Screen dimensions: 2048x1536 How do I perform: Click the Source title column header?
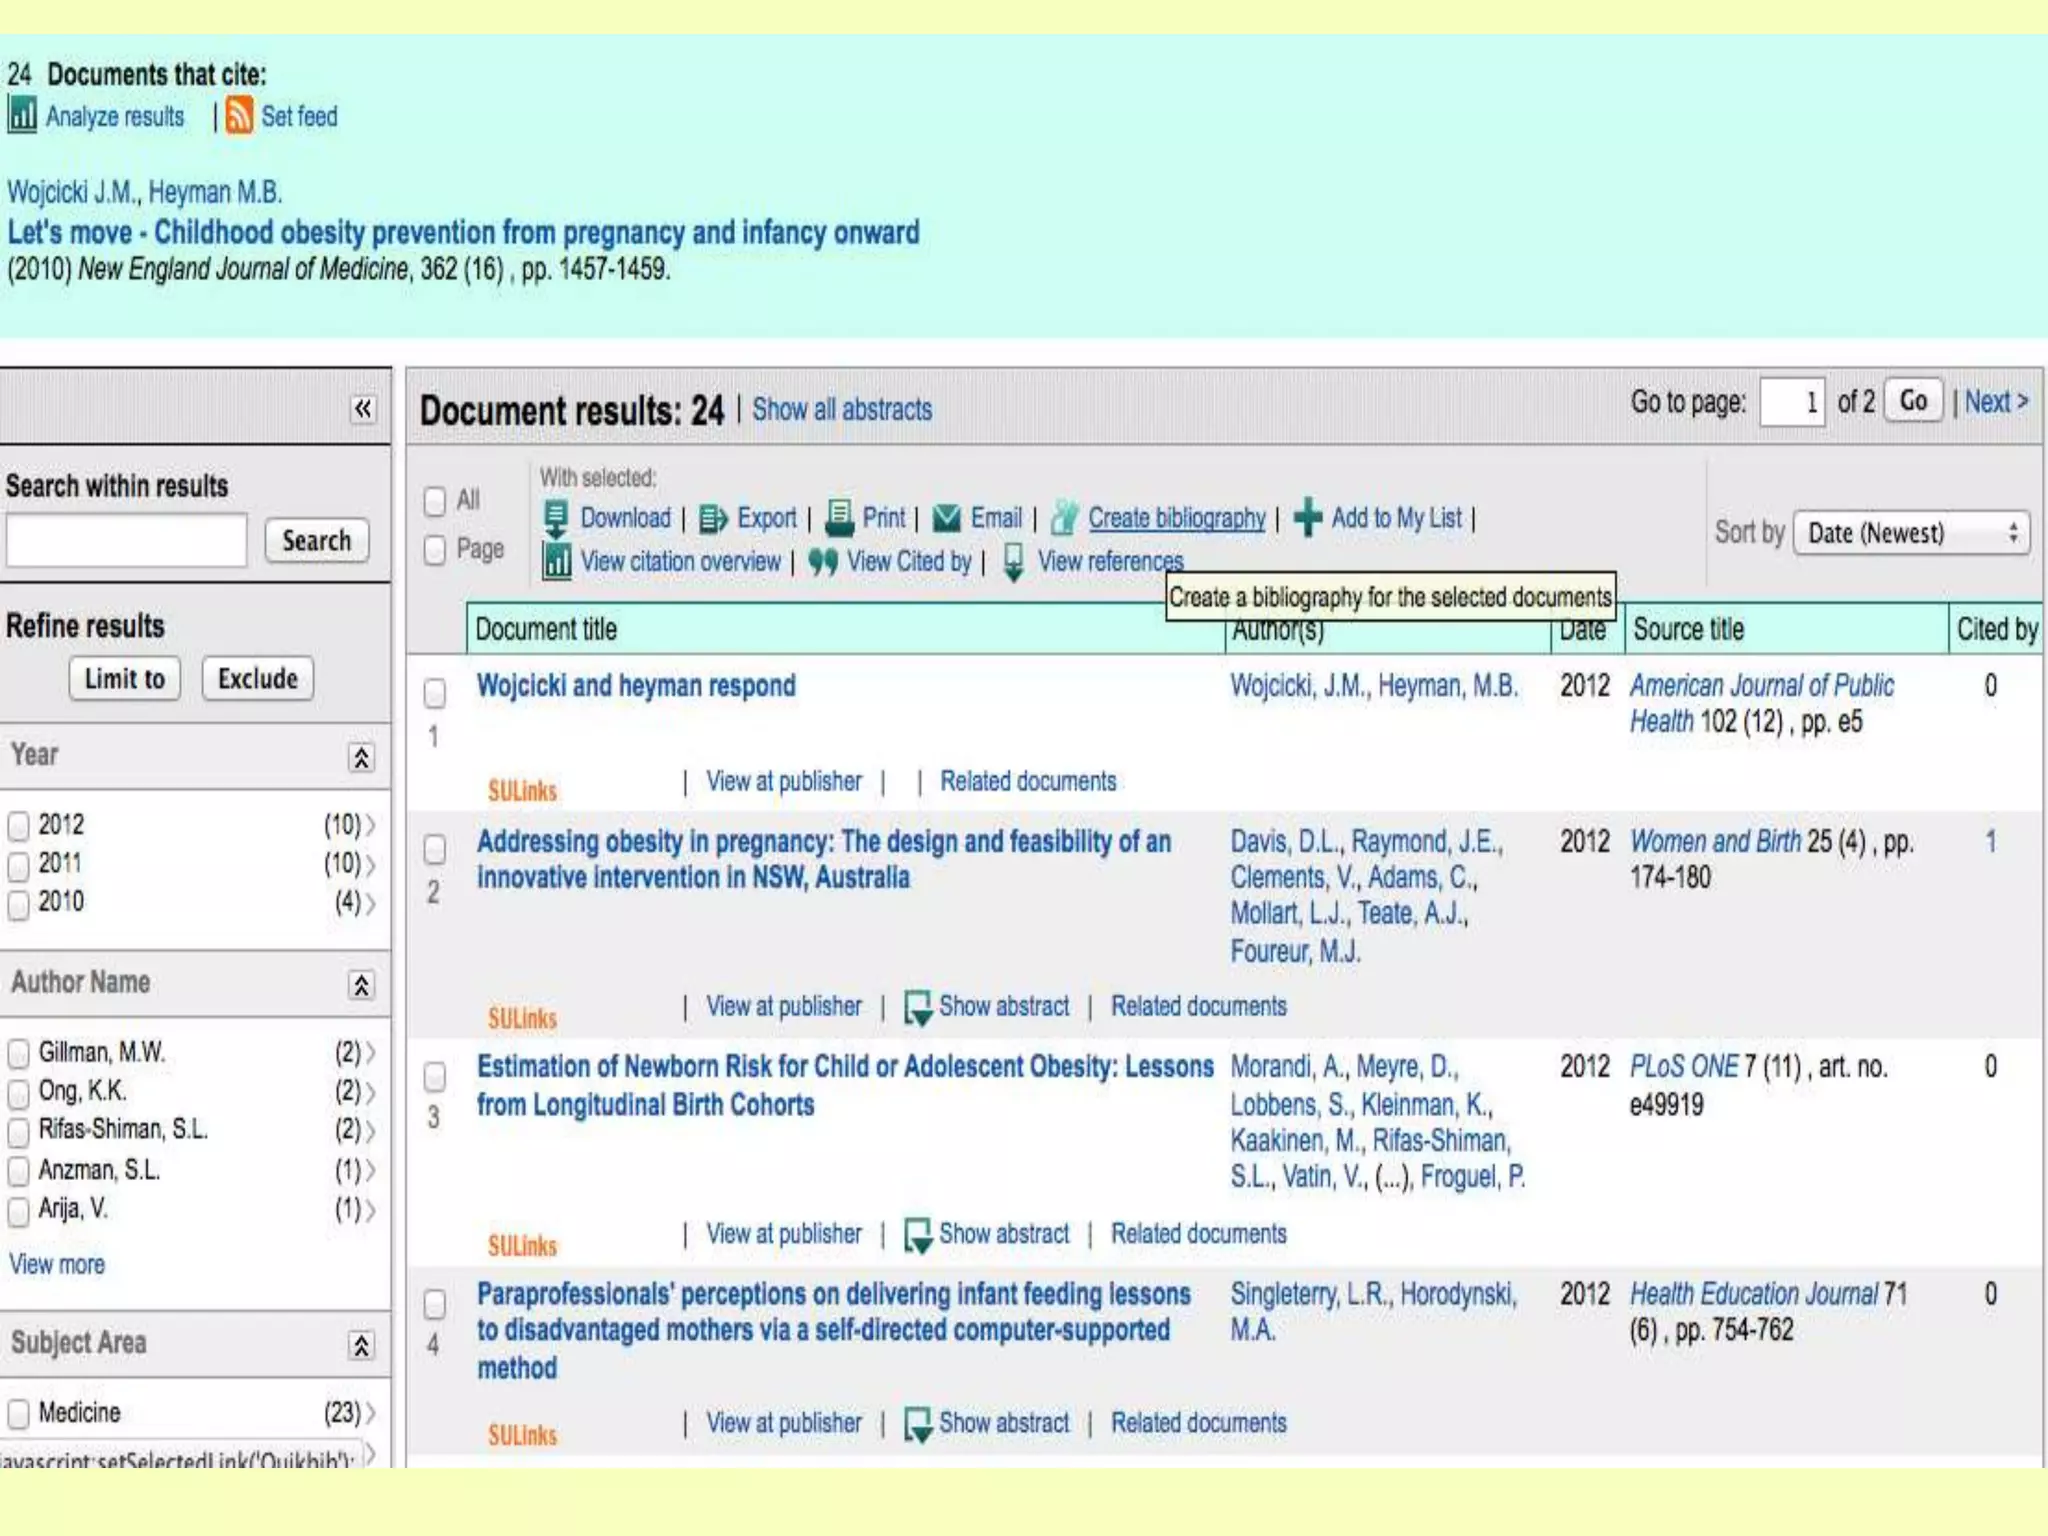coord(1688,629)
